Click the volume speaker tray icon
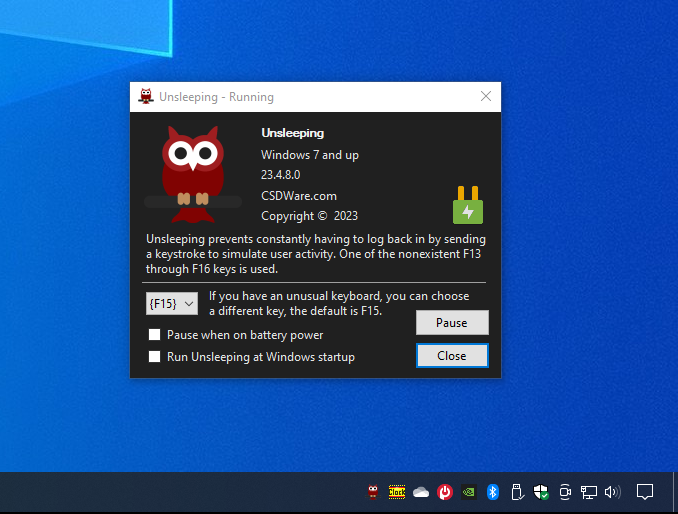The image size is (678, 514). [613, 492]
